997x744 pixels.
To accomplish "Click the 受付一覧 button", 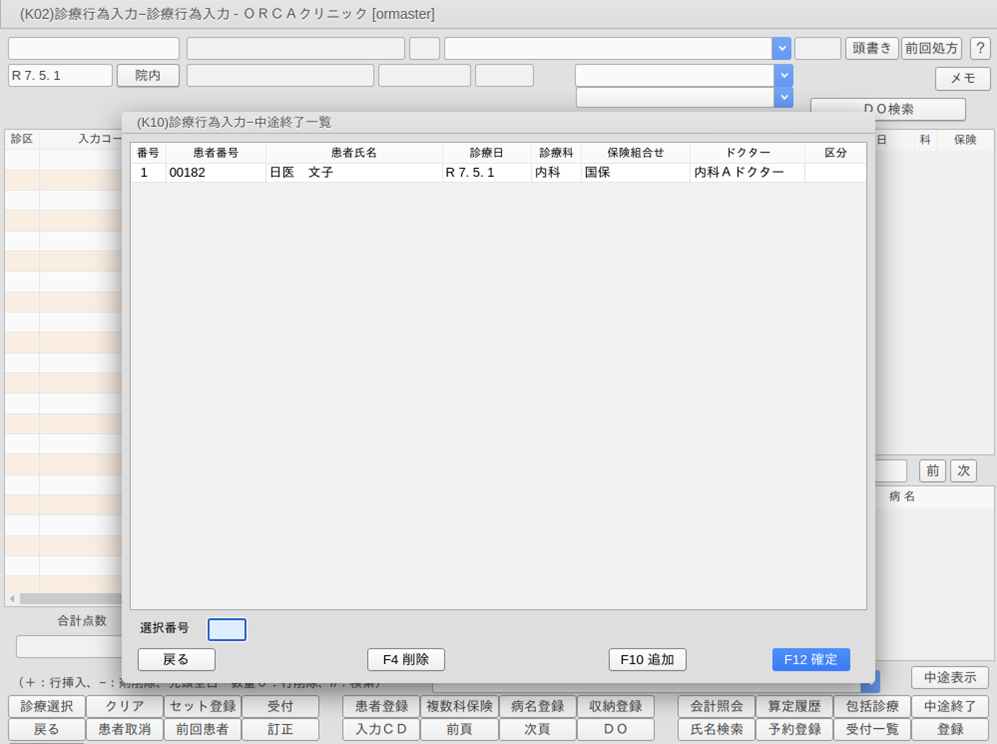I will point(871,729).
